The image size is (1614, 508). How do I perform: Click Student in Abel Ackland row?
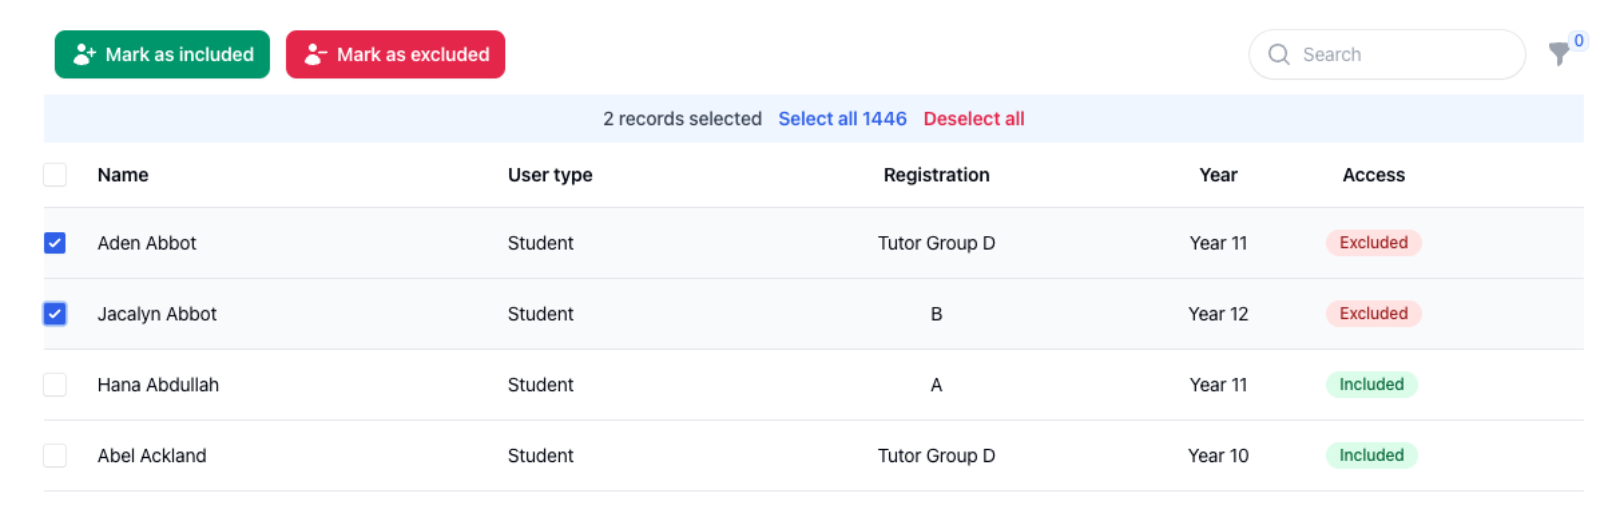[540, 456]
